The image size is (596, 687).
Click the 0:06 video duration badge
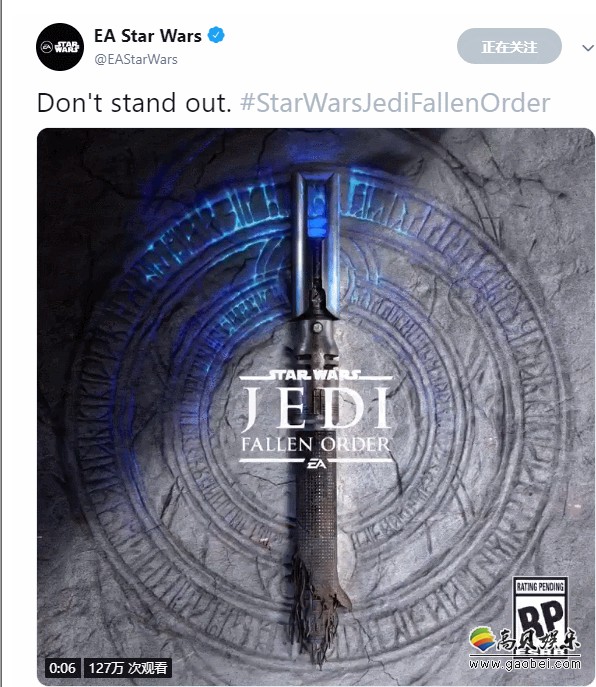coord(62,668)
